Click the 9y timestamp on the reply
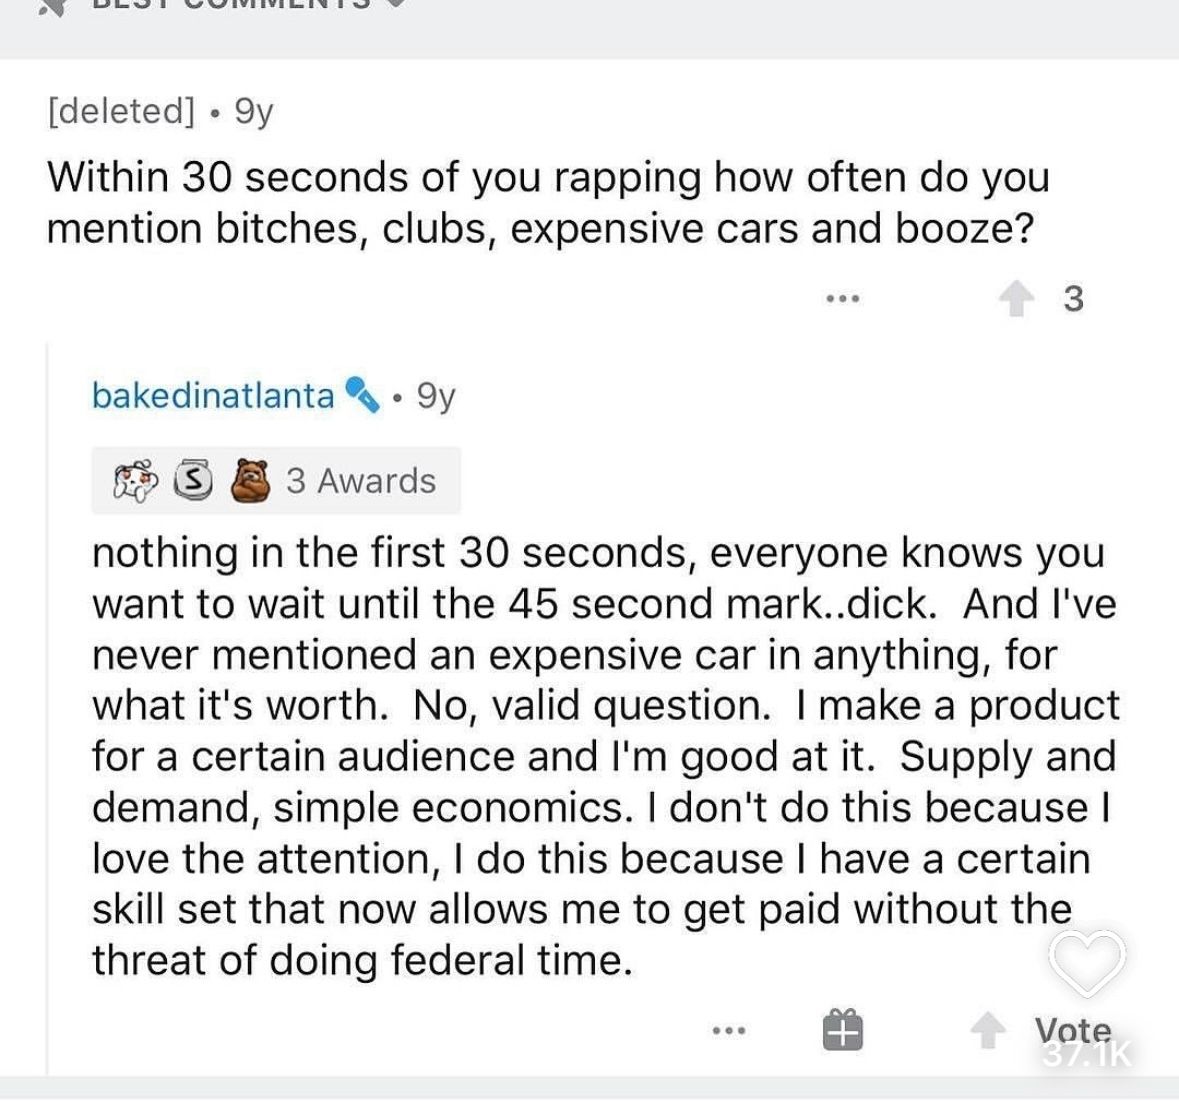Viewport: 1179px width, 1119px height. (x=436, y=396)
